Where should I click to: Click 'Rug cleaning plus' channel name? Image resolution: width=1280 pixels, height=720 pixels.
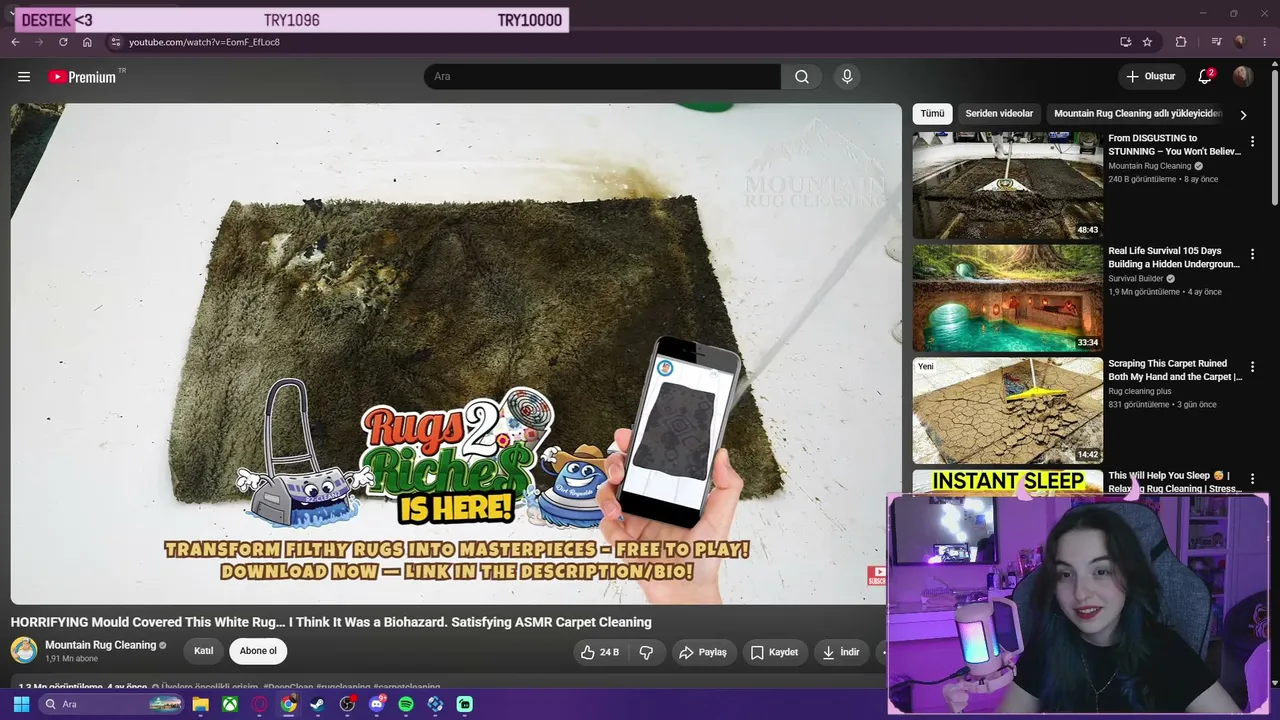1139,391
